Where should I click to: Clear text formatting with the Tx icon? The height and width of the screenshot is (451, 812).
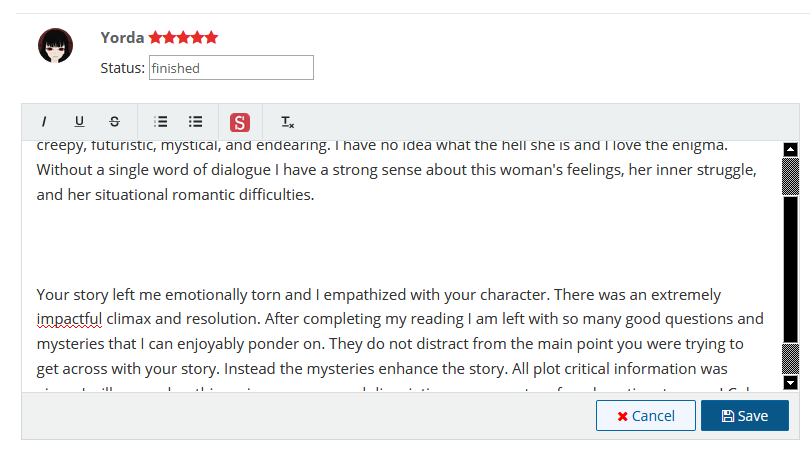(x=287, y=122)
